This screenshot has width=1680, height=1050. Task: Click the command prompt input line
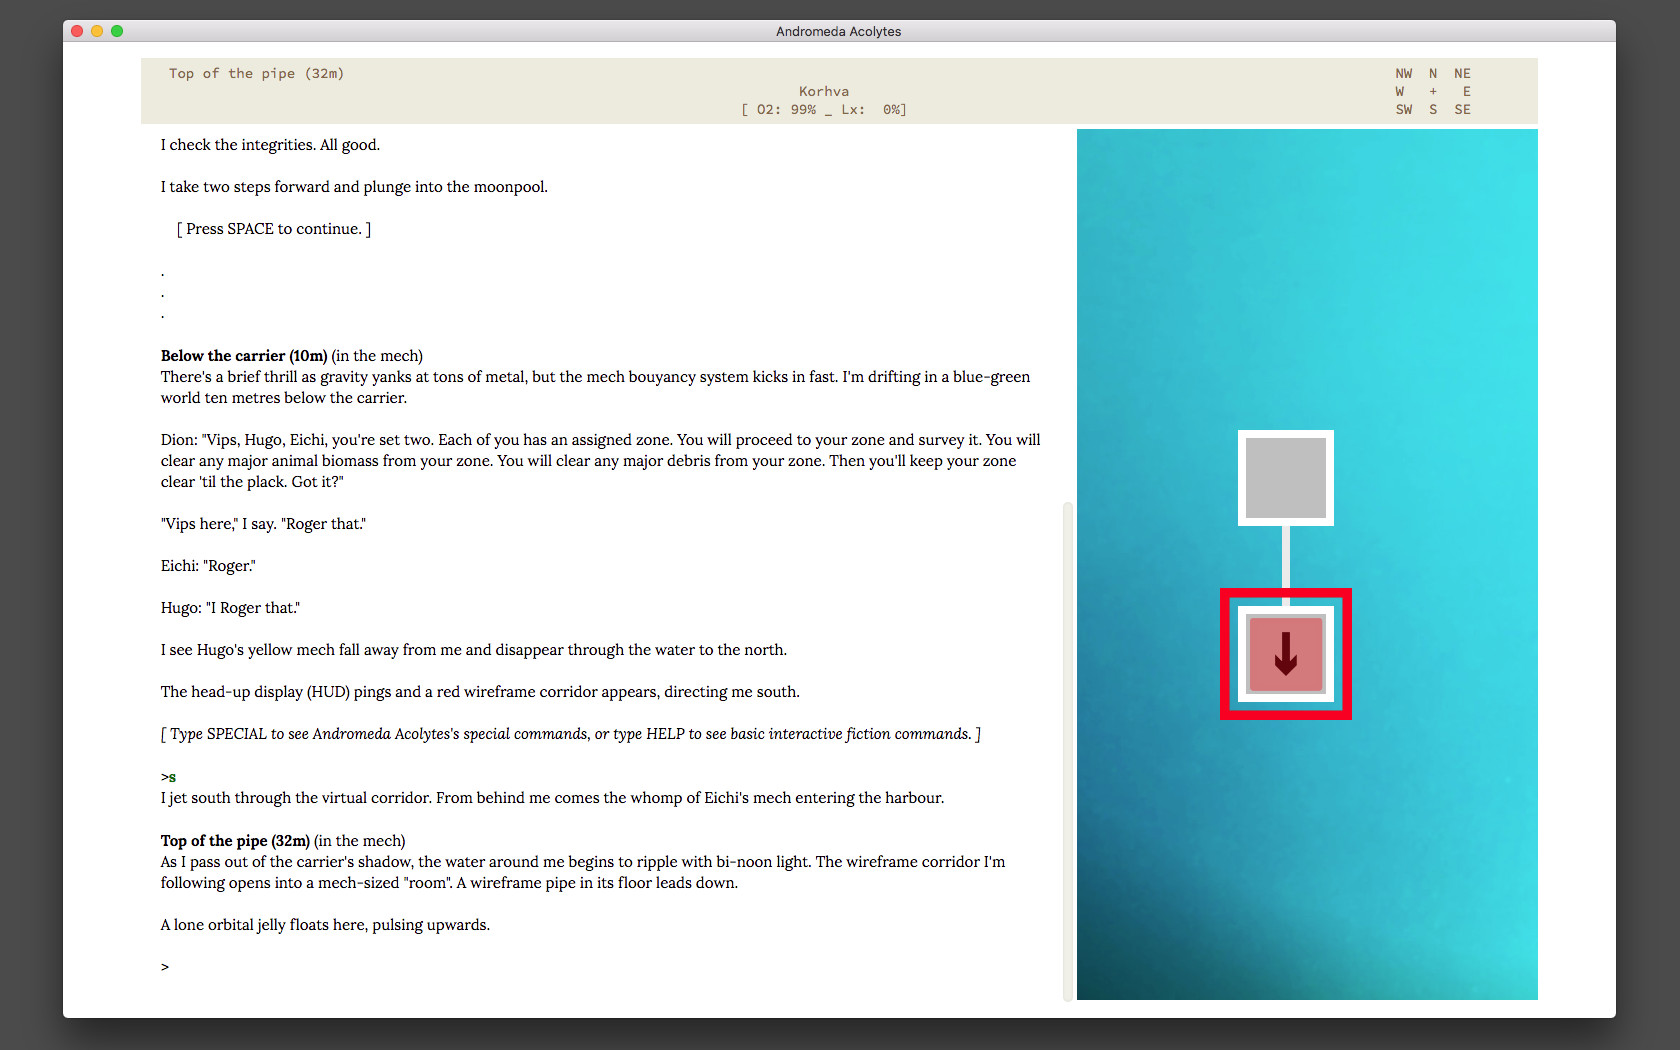(x=600, y=967)
